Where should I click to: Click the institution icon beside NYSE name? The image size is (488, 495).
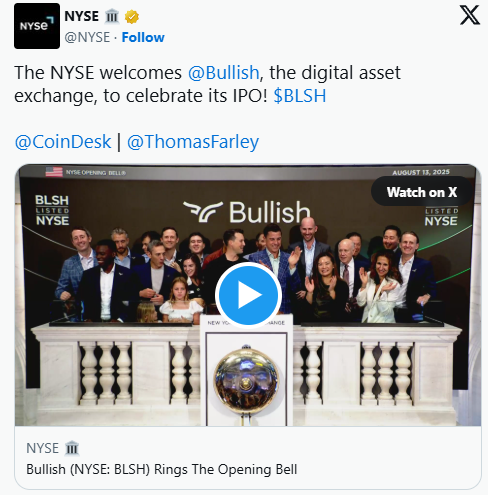[x=112, y=16]
